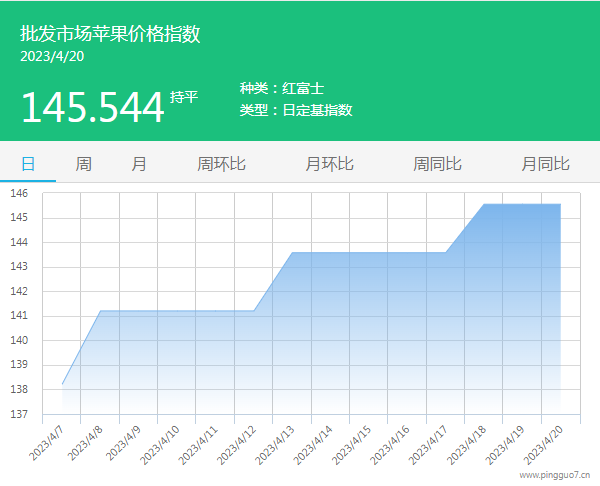
Task: Click the x-axis label 2023/4/11
Action: [x=198, y=445]
